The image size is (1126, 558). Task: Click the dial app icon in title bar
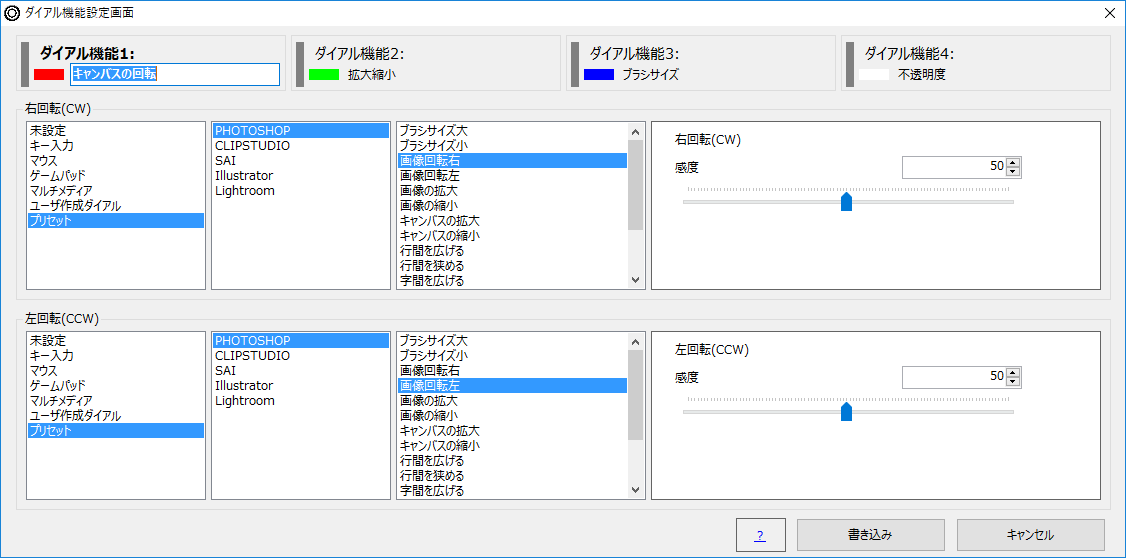click(12, 12)
